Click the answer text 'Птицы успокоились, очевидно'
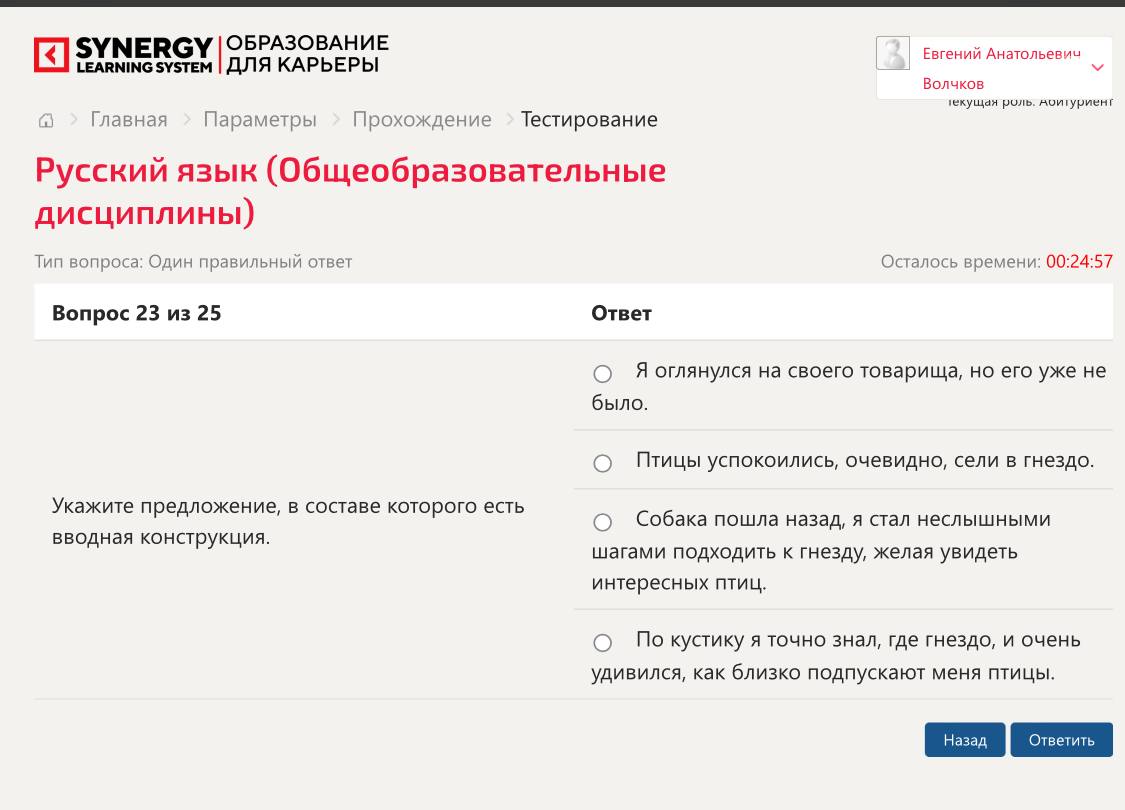Viewport: 1125px width, 810px height. click(x=865, y=460)
